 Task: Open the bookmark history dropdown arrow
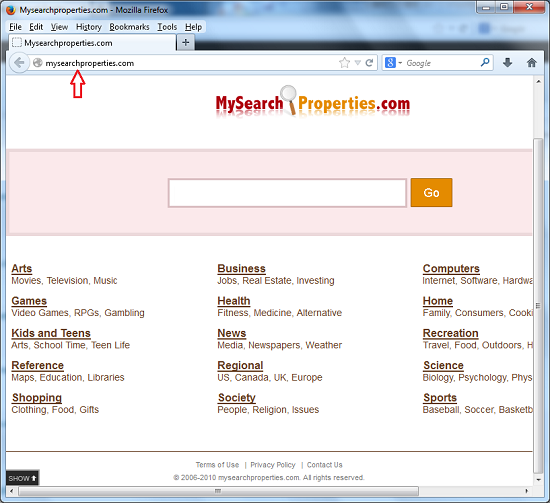pos(357,63)
